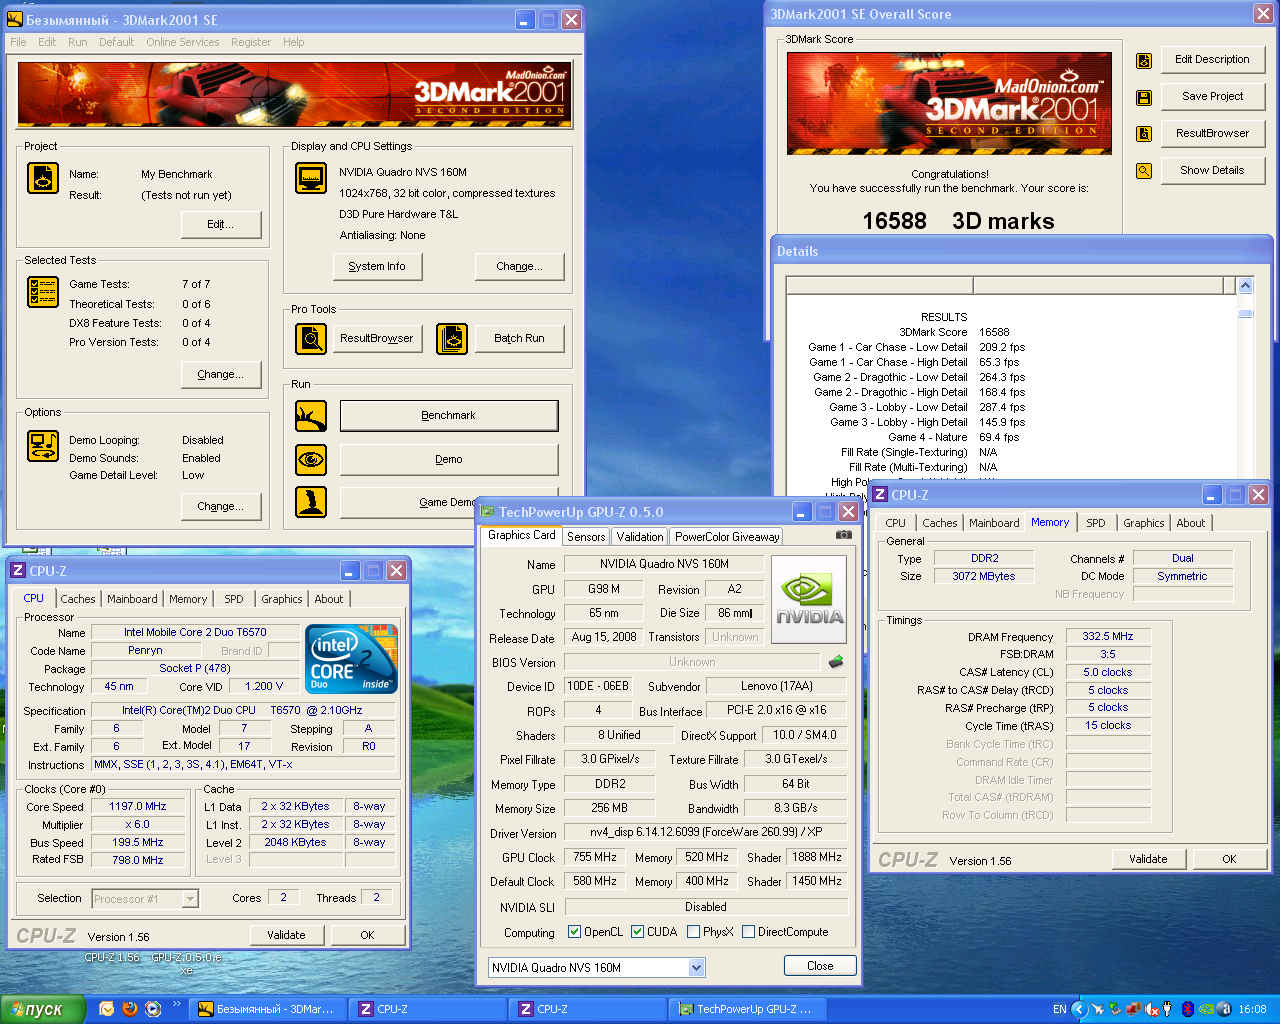Click the Options demo looping icon

tap(42, 445)
